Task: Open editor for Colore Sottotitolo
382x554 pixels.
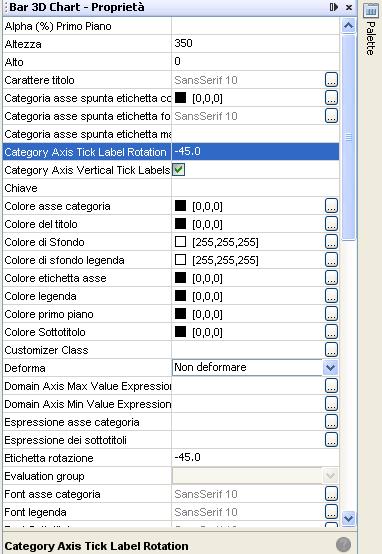Action: point(331,332)
